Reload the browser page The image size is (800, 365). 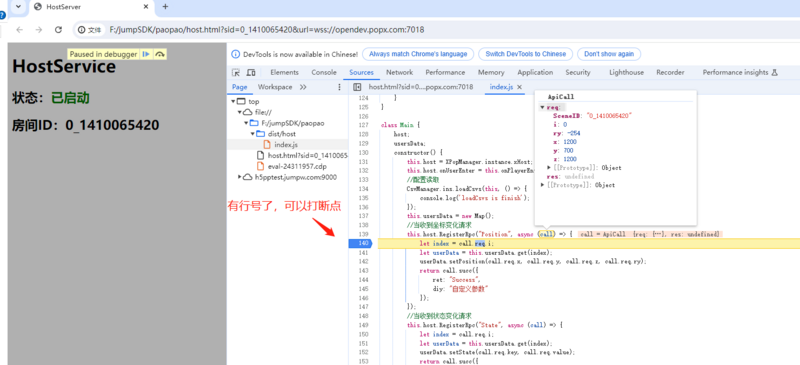58,30
